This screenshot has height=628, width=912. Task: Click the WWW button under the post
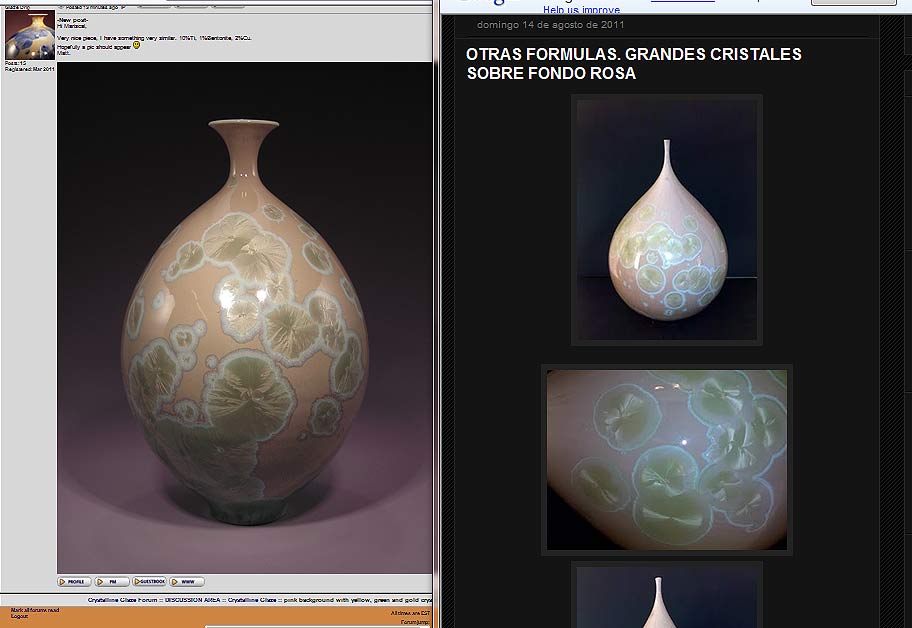[187, 581]
